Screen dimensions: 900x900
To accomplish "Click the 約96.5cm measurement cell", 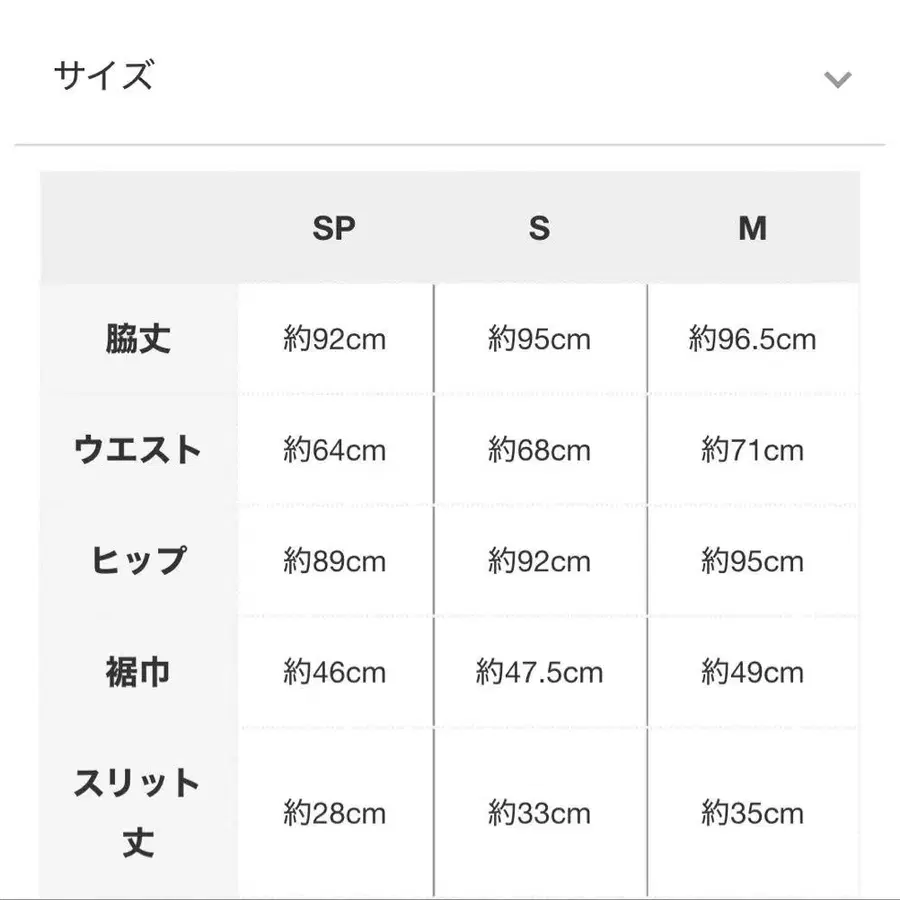I will [x=753, y=340].
